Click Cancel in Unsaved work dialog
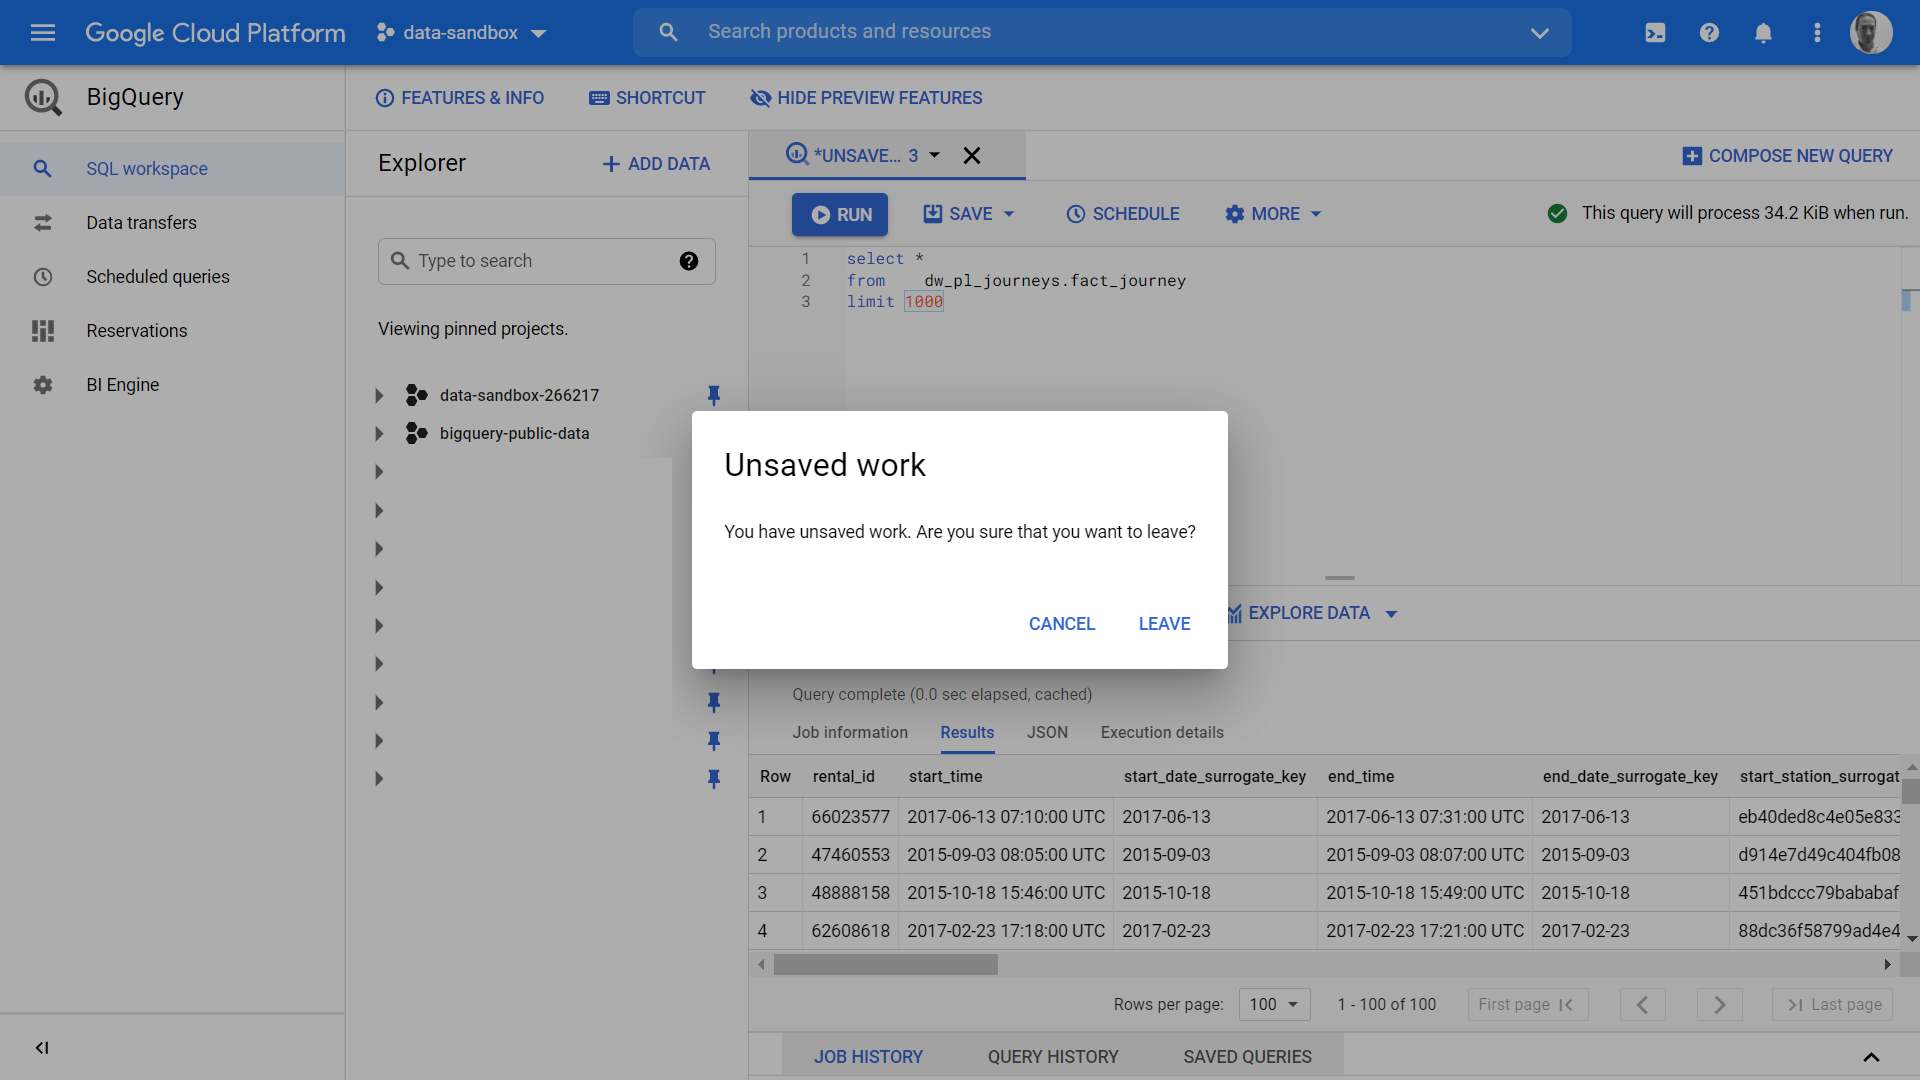 tap(1062, 624)
